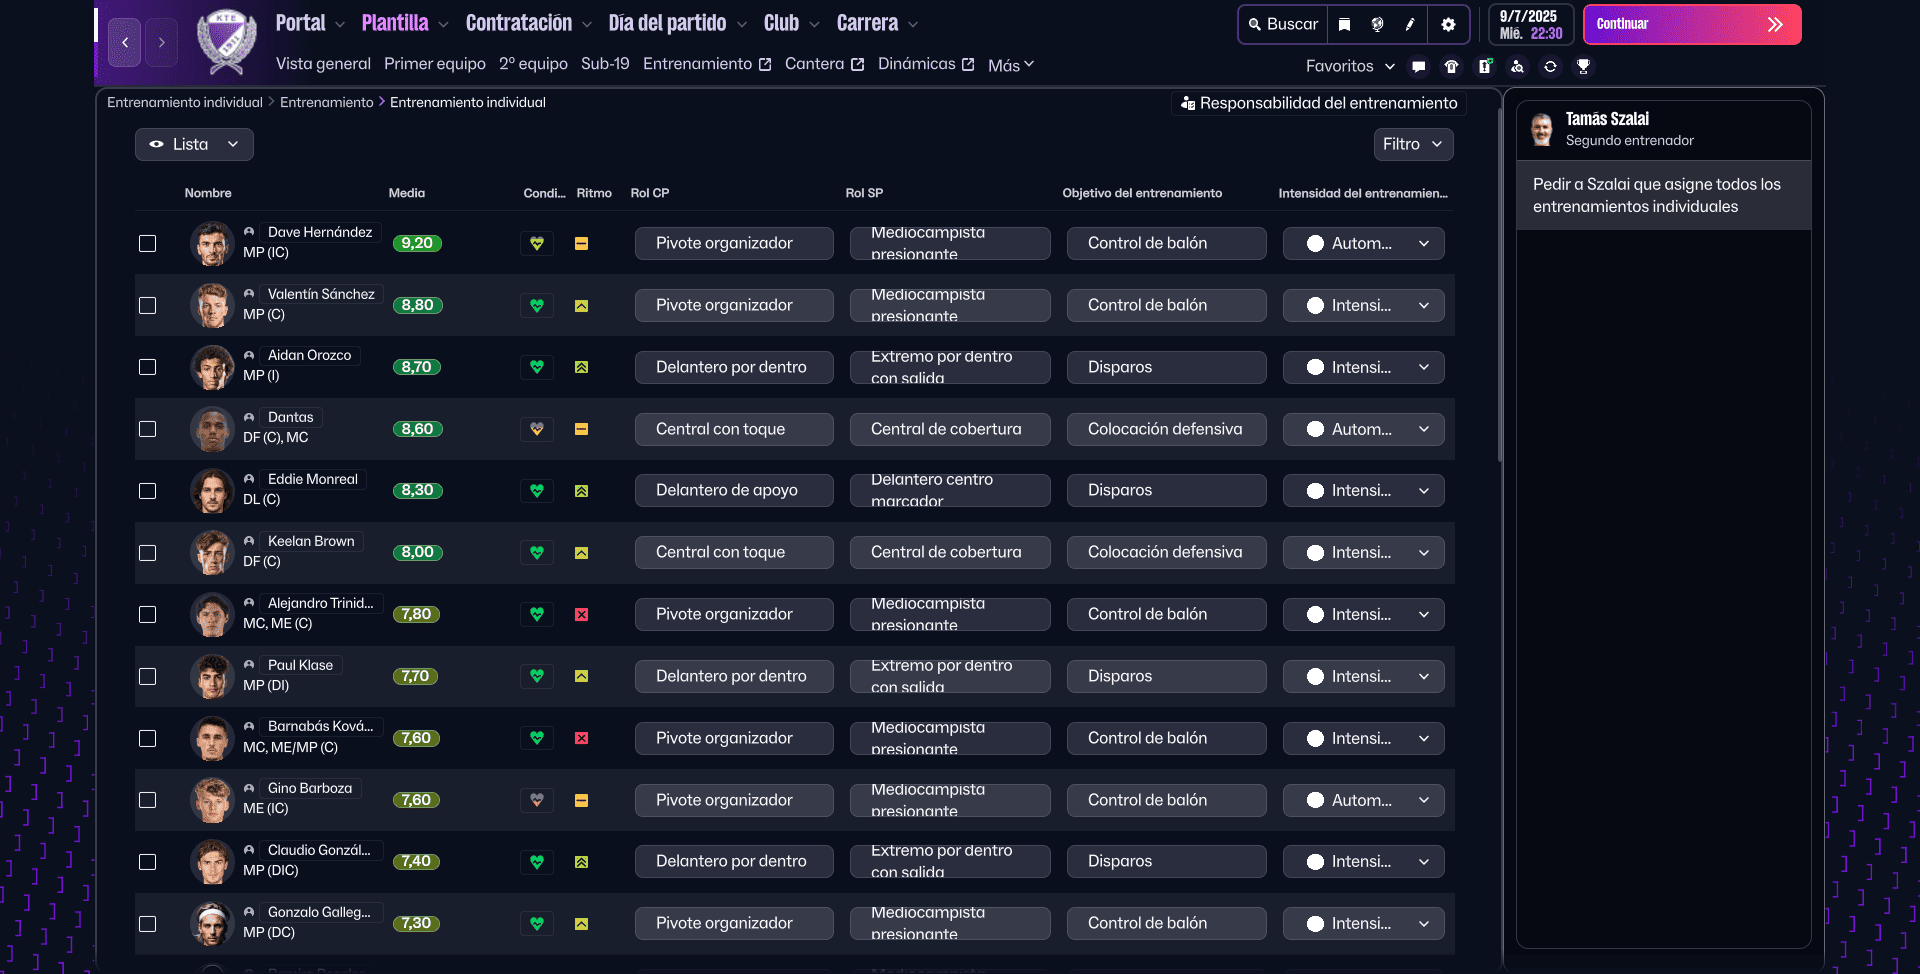The image size is (1920, 974).
Task: Click the speech bubble messages icon
Action: [1418, 67]
